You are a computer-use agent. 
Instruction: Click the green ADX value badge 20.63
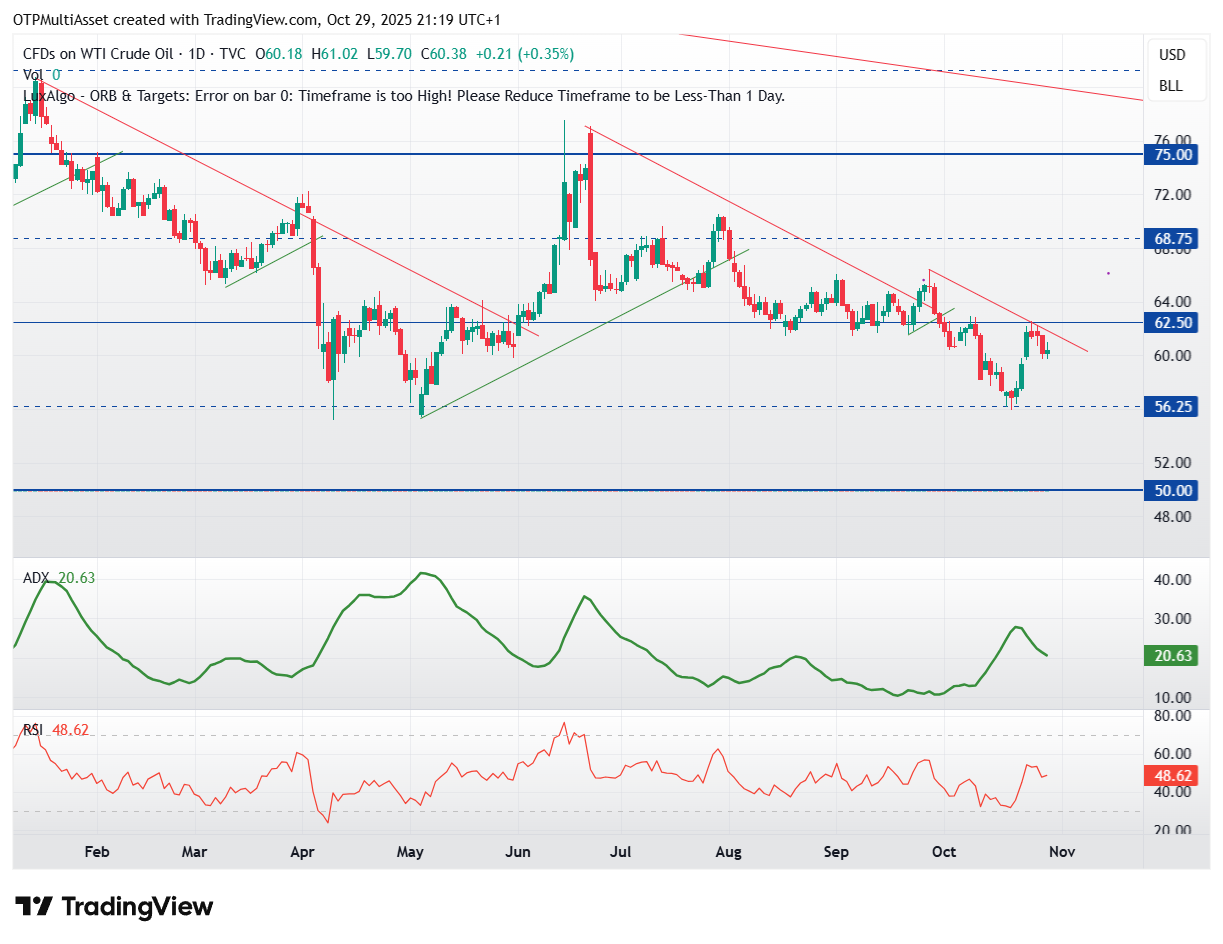tap(1174, 656)
